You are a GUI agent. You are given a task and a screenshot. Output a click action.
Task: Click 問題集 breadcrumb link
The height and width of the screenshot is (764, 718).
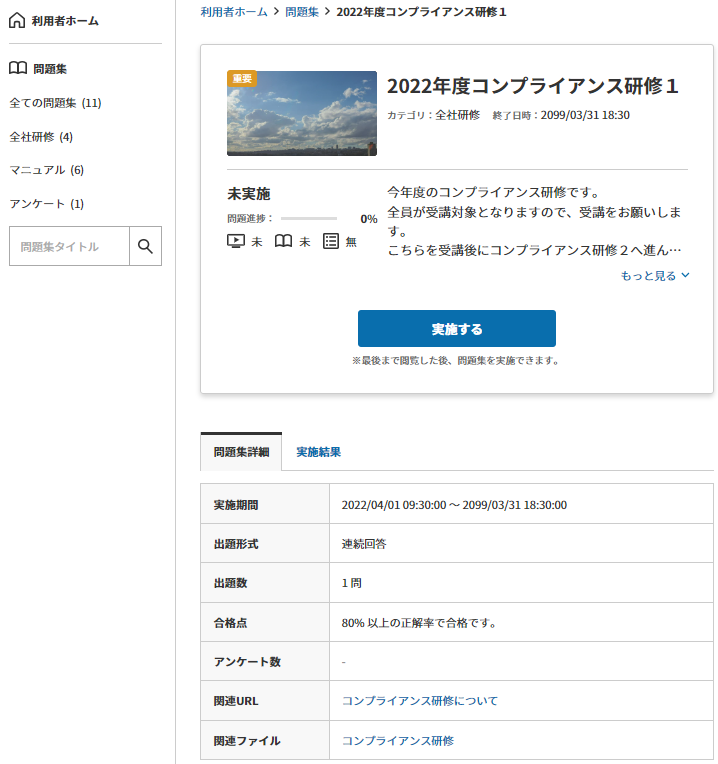point(302,12)
